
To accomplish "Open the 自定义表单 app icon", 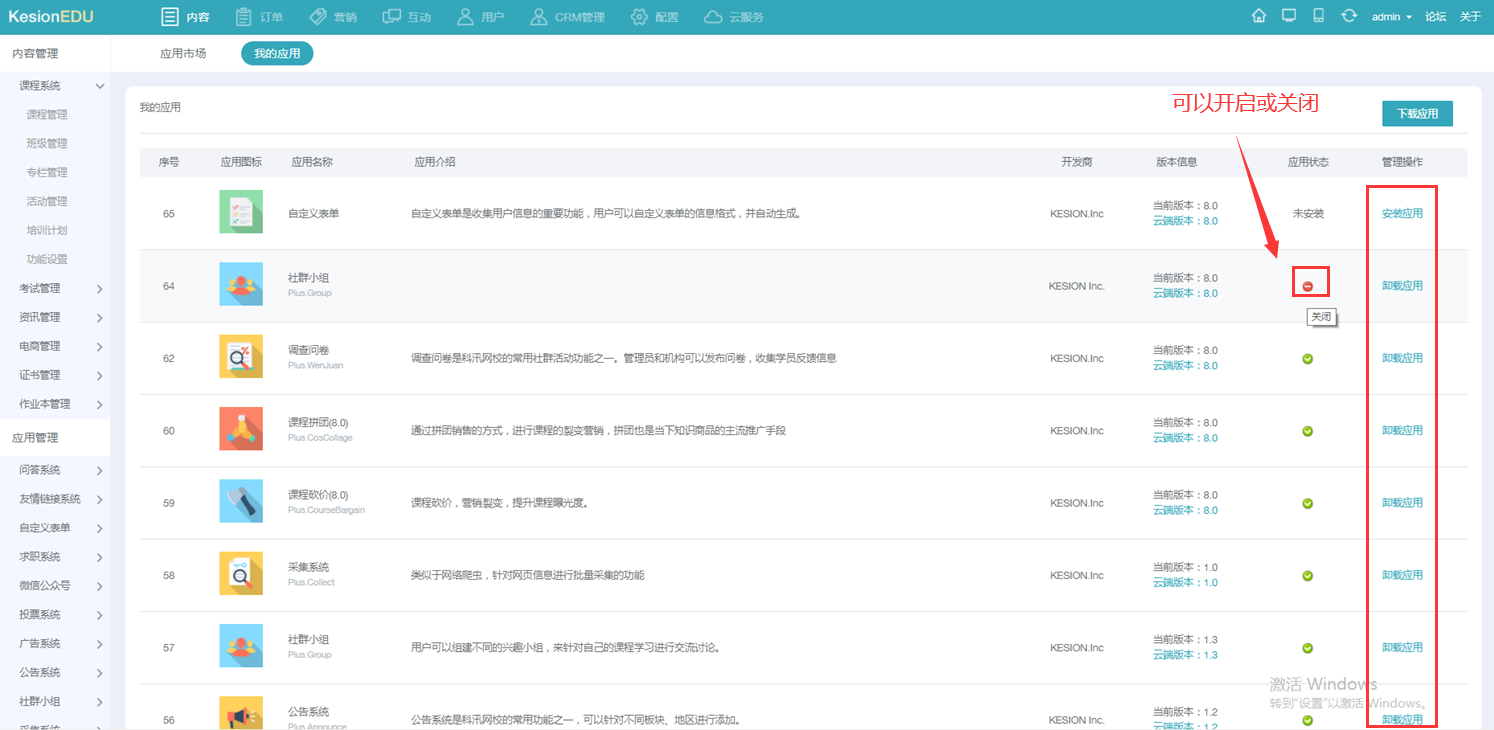I will 241,212.
